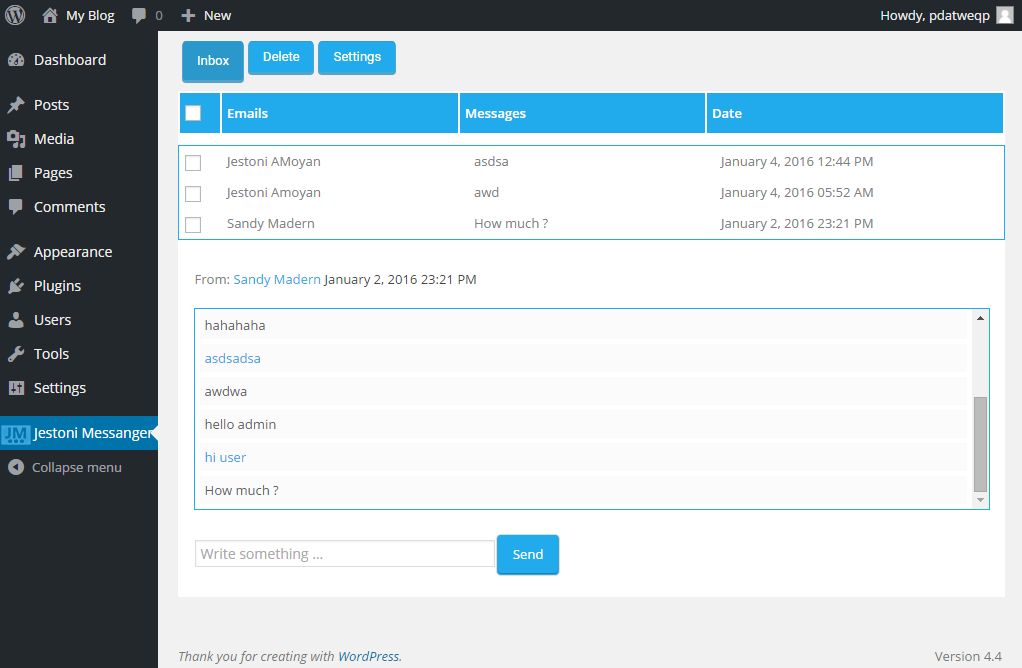Check the box for Jestoni AMoyan asdsa message
The height and width of the screenshot is (668, 1022).
(x=193, y=162)
